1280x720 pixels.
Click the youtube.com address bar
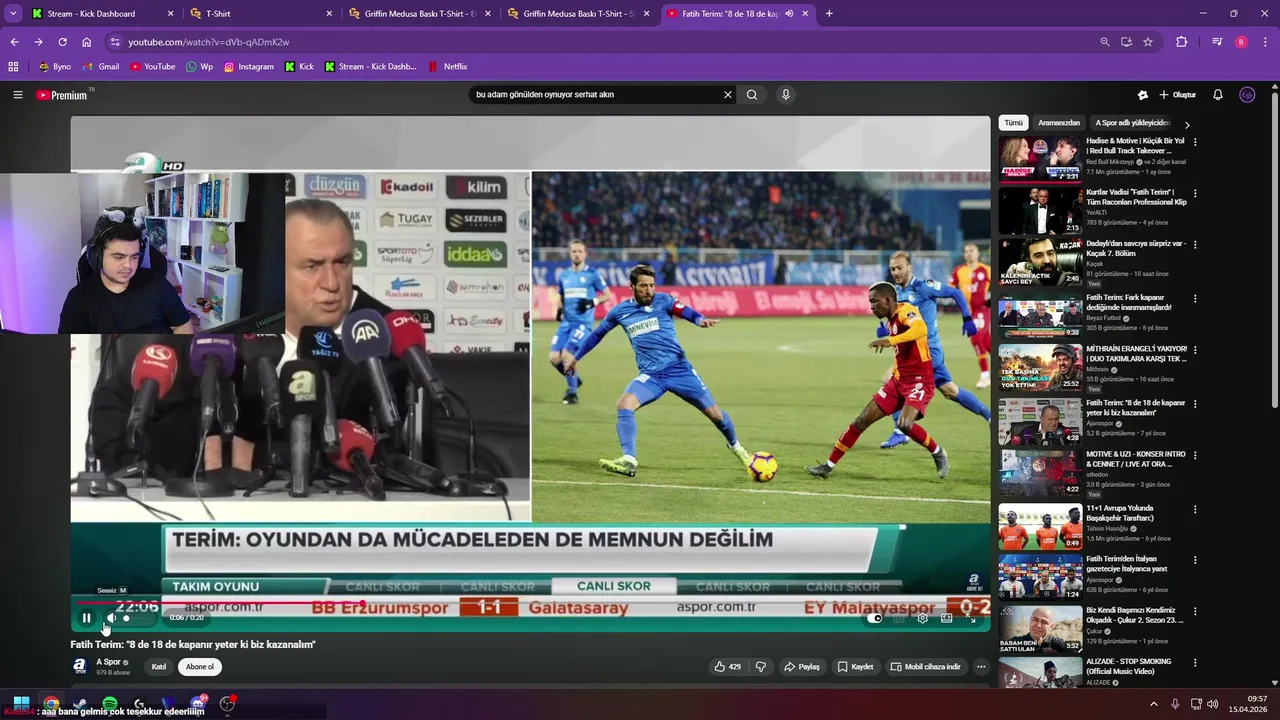pyautogui.click(x=600, y=42)
